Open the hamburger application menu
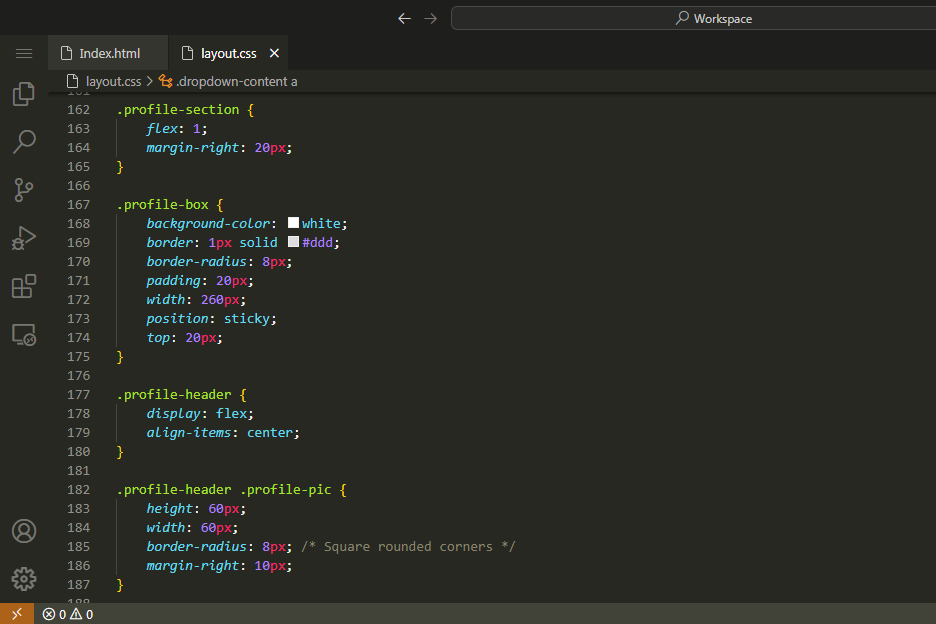 pos(24,54)
